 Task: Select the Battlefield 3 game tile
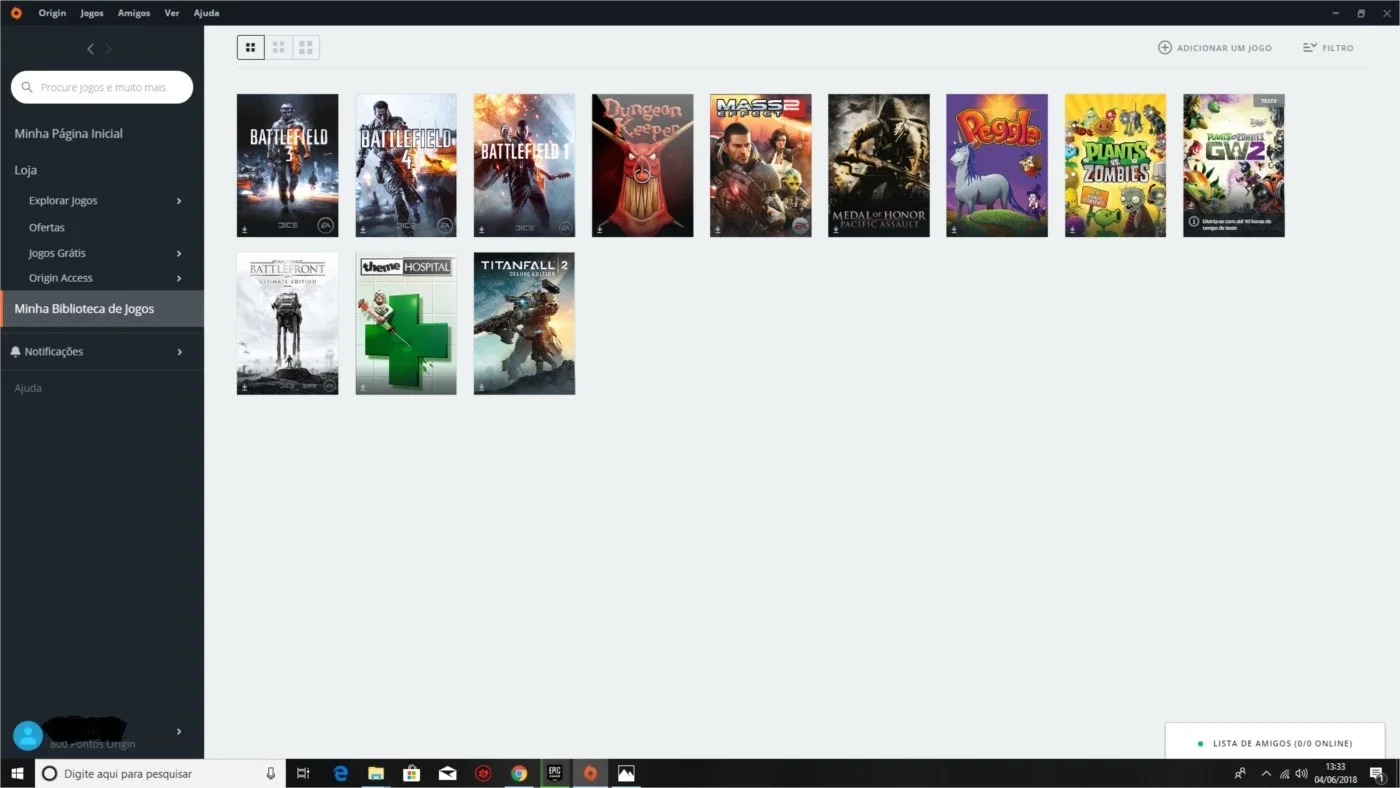point(288,165)
